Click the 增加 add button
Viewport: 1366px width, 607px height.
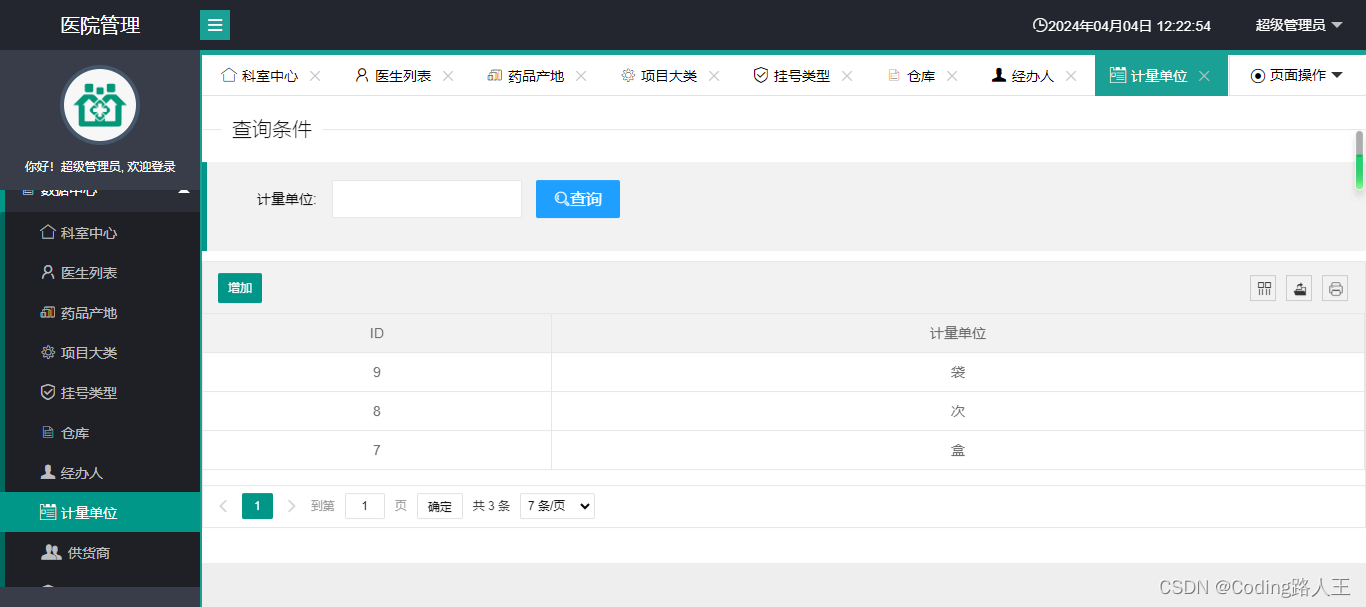(x=240, y=288)
